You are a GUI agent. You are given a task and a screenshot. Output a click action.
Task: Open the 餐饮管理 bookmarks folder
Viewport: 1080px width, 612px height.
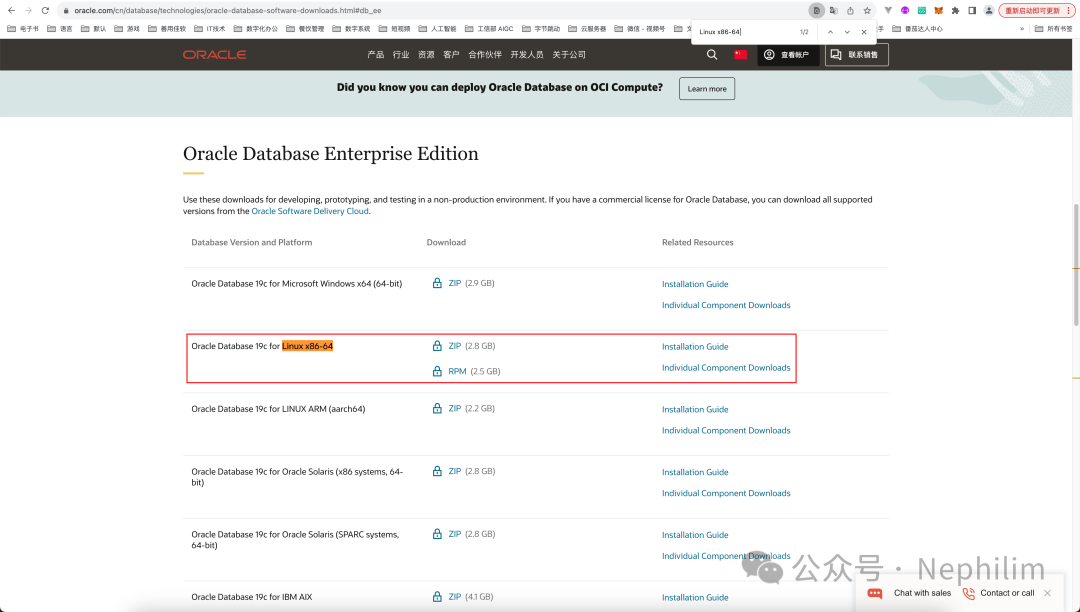tap(304, 29)
